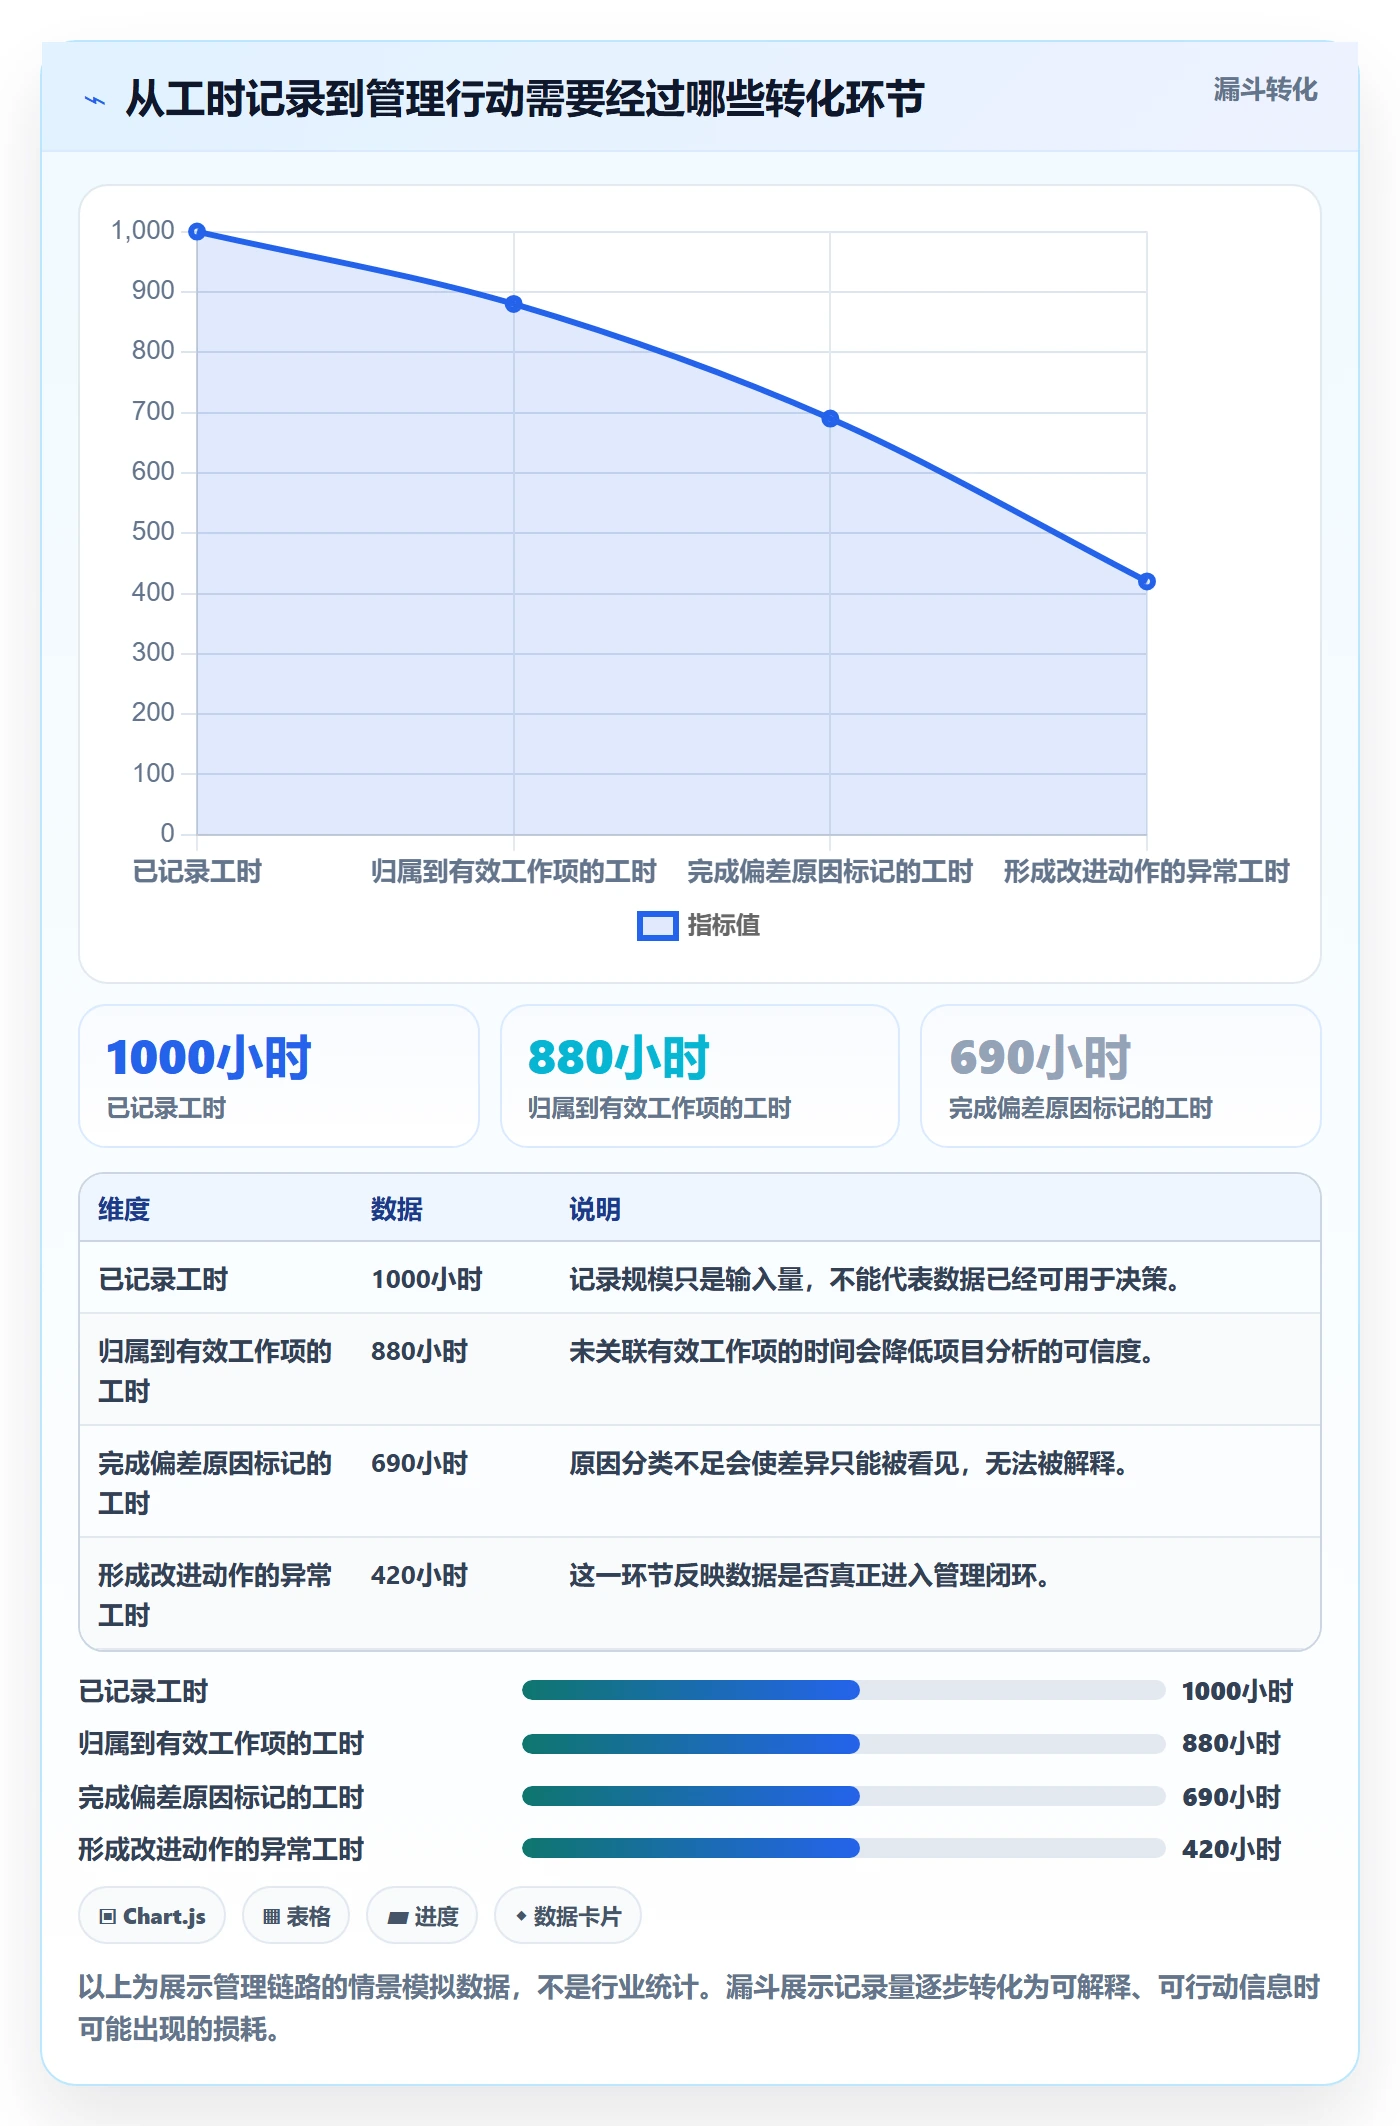Click description starting 原因分类不足
Image resolution: width=1400 pixels, height=2126 pixels.
(849, 1463)
